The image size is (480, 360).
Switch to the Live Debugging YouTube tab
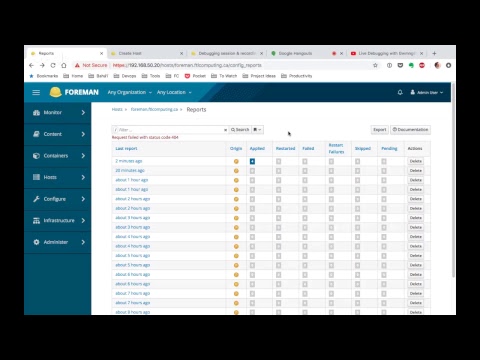coord(387,53)
